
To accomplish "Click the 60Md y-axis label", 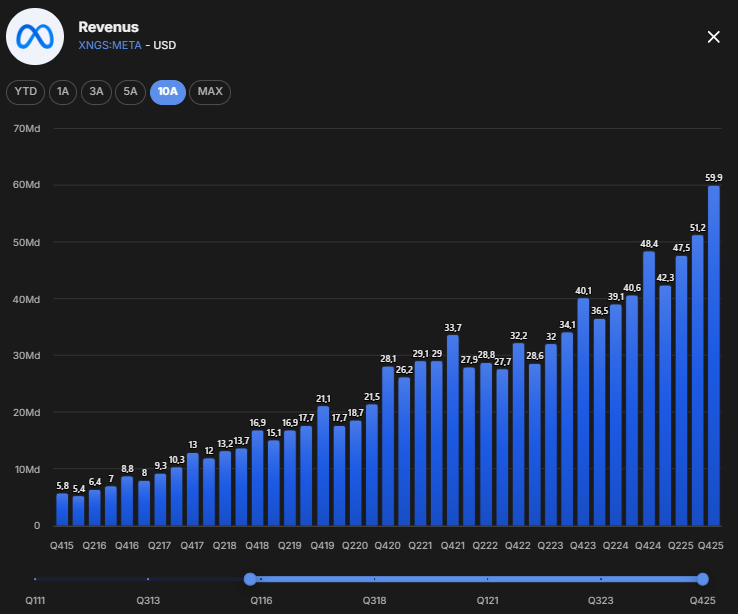I will pos(27,185).
